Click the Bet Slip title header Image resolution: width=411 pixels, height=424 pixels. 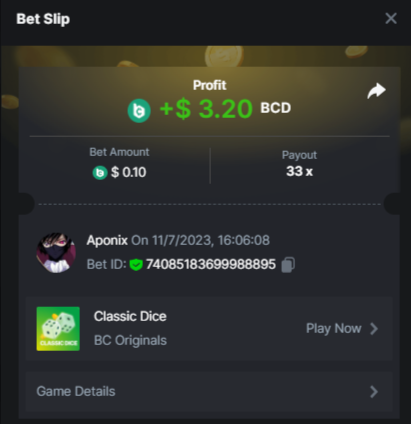43,19
